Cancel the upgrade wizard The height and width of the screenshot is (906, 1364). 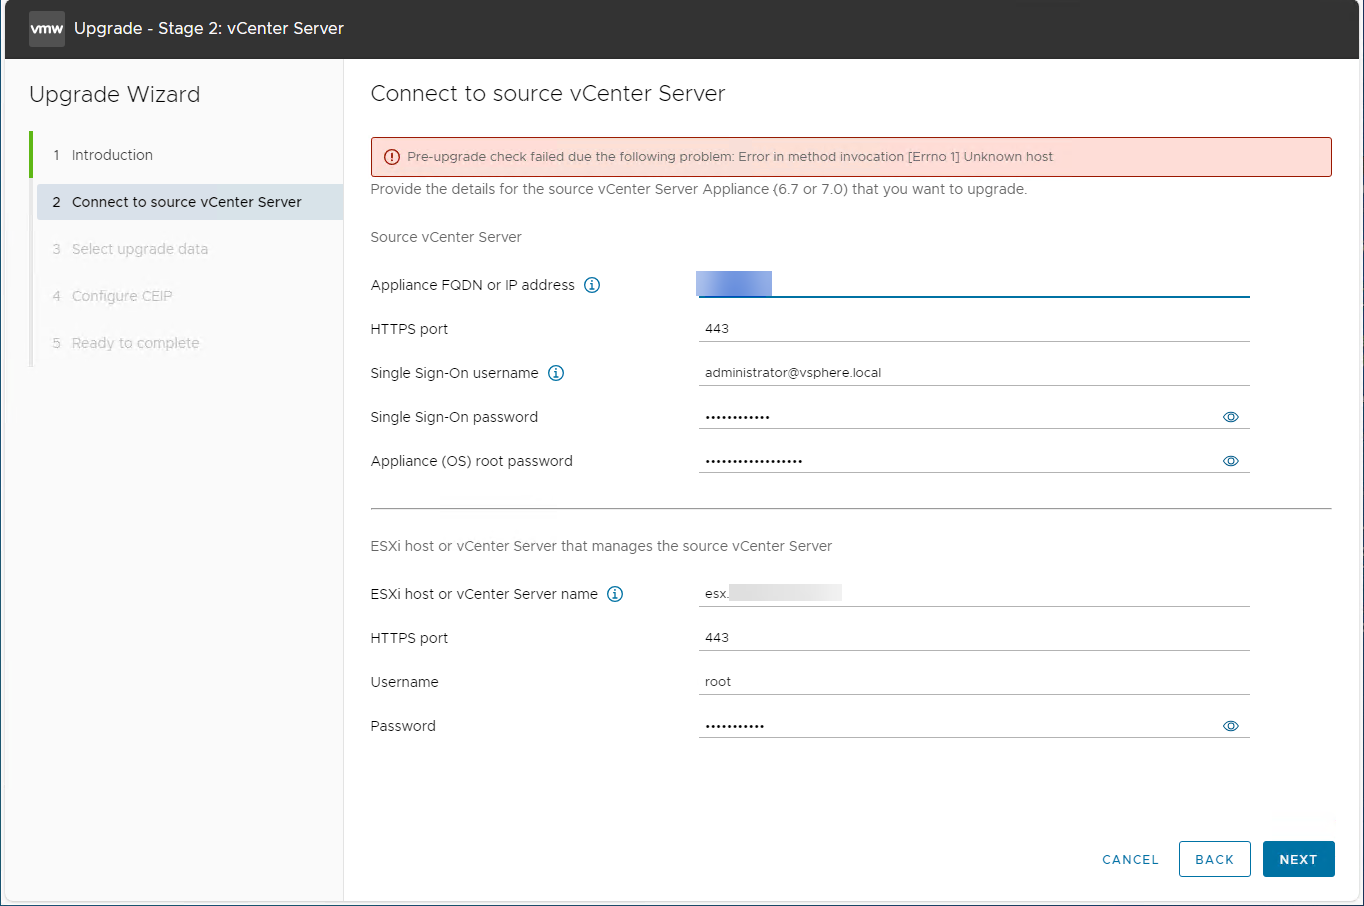coord(1130,859)
